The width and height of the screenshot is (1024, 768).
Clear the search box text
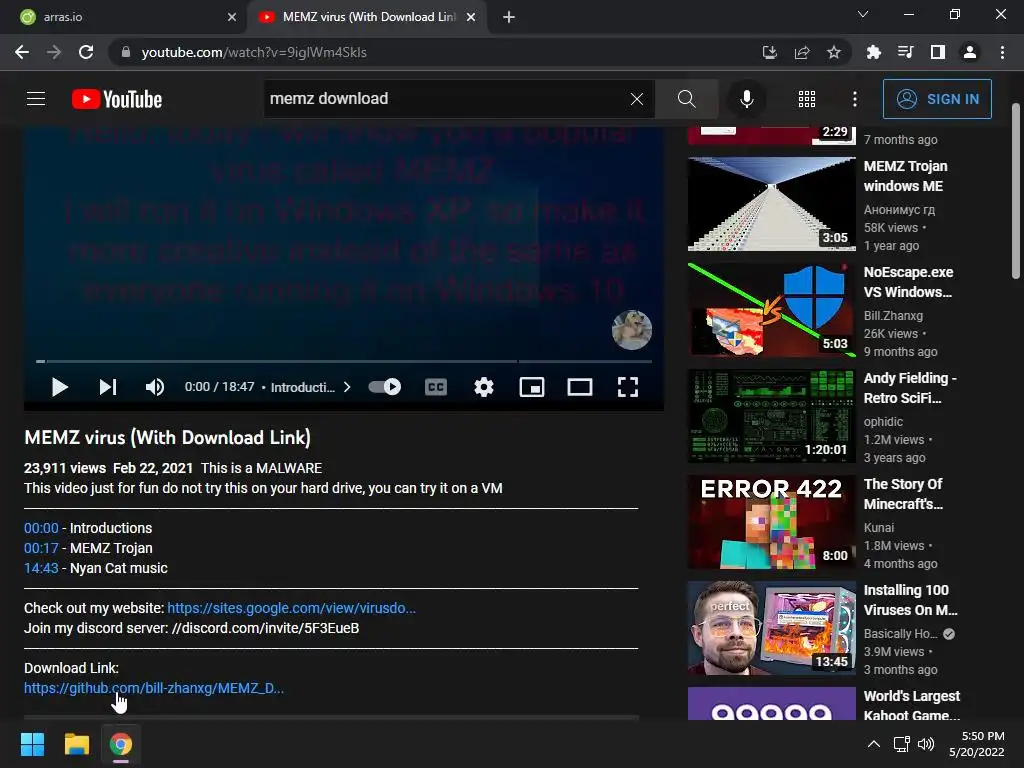point(637,99)
